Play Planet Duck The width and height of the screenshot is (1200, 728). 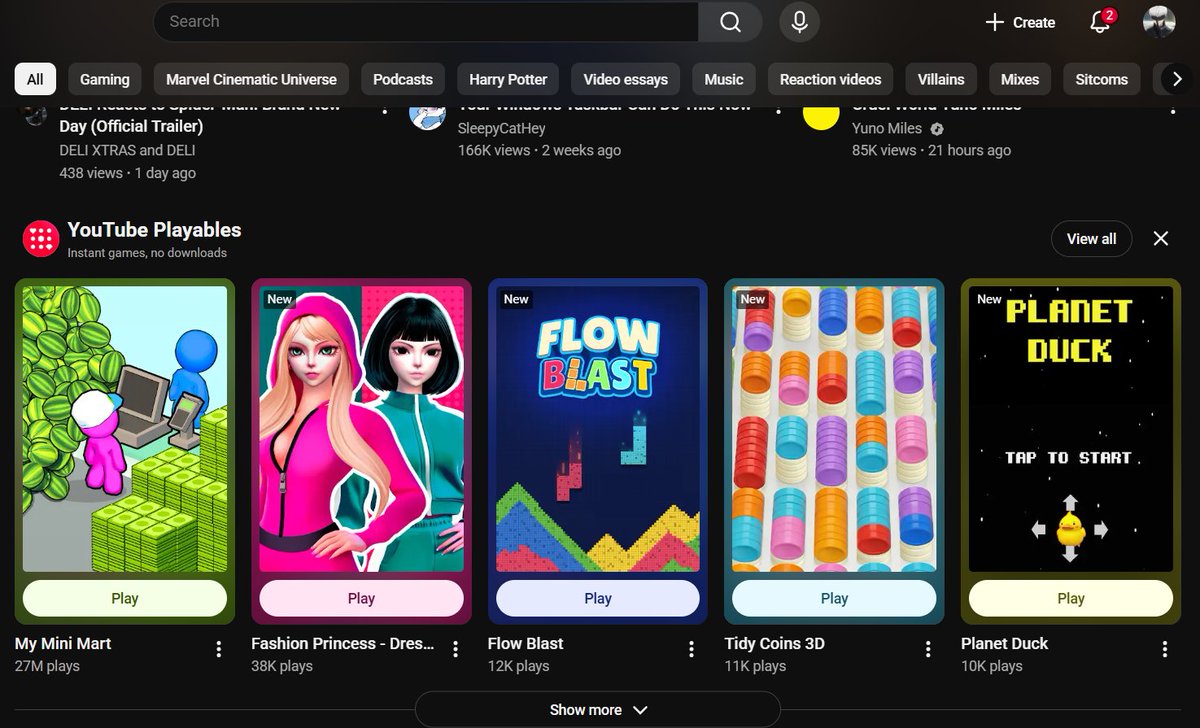click(1071, 598)
